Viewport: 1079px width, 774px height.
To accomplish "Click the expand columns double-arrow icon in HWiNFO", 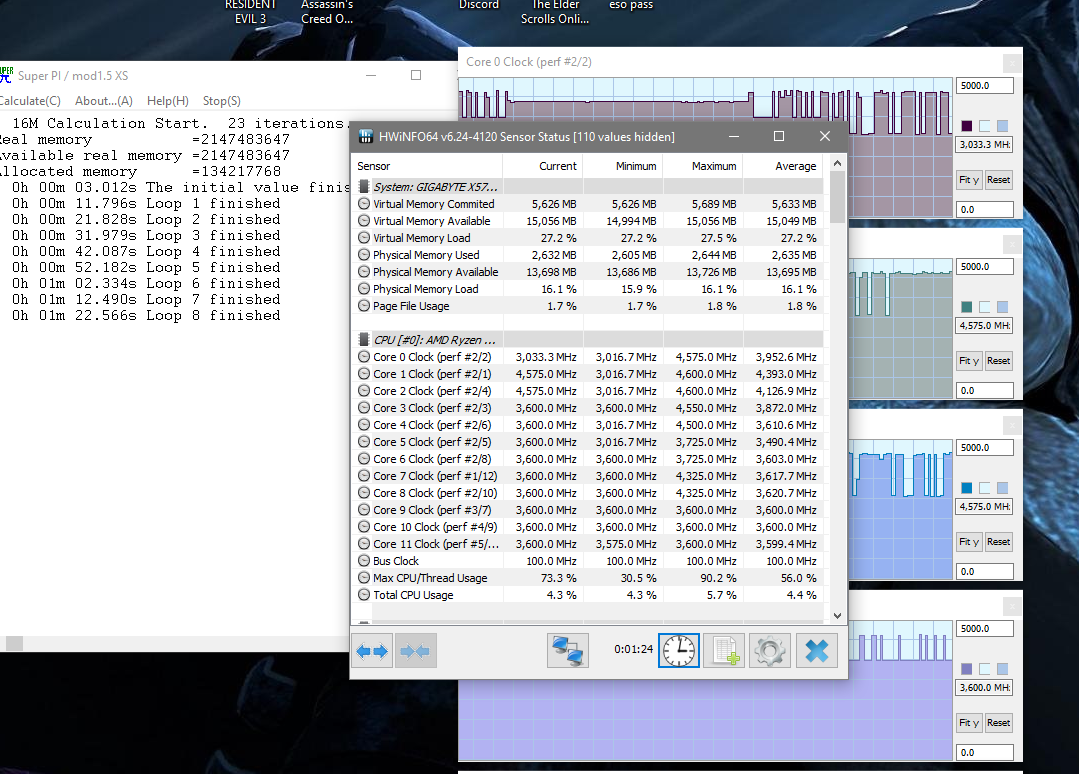I will point(372,651).
